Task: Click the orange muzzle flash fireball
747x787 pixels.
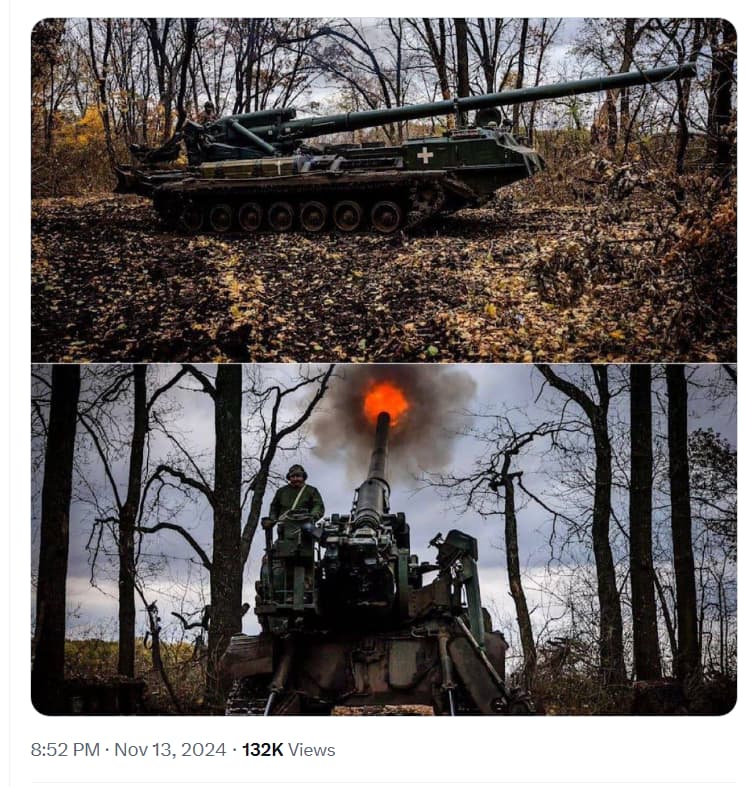Action: click(385, 402)
